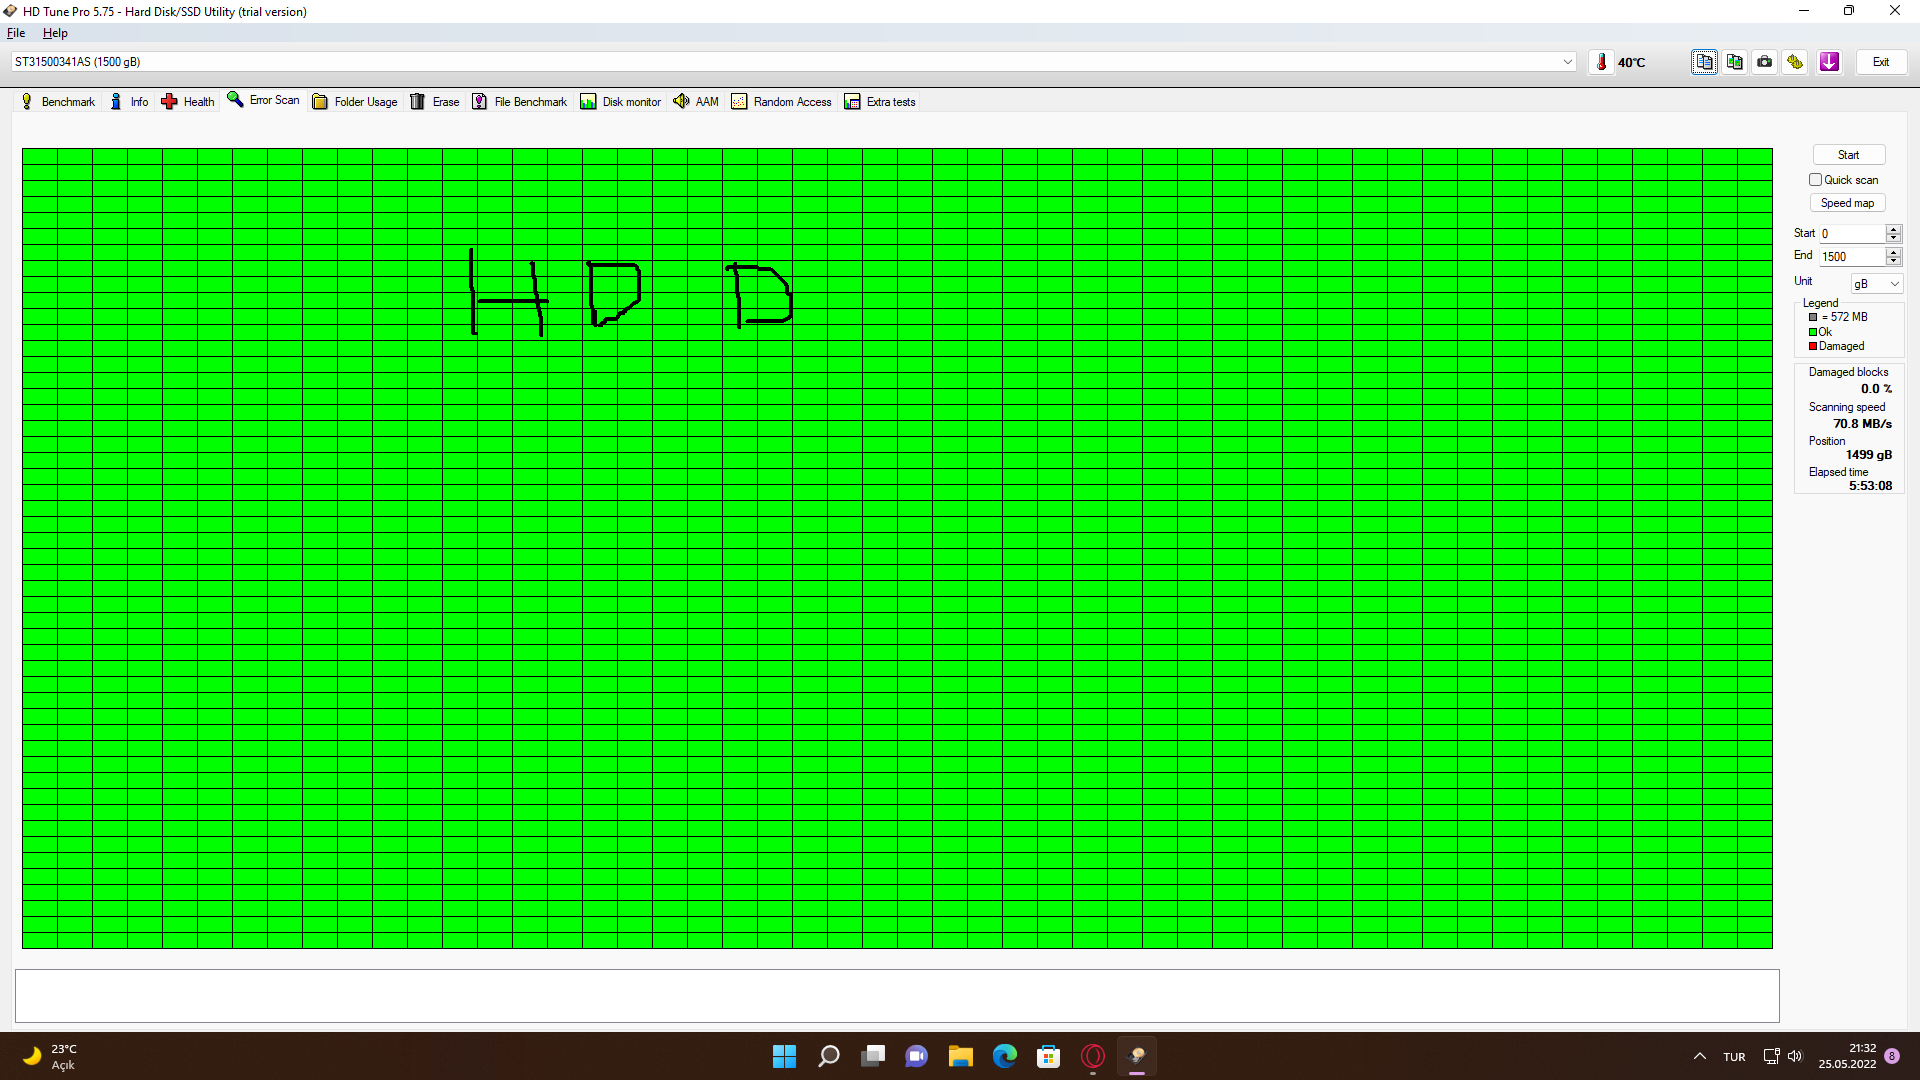Switch to the Benchmark tab
The width and height of the screenshot is (1920, 1080).
[x=58, y=102]
